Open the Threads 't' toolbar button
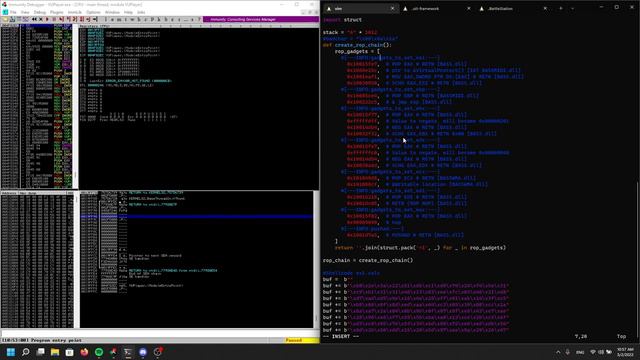This screenshot has height=360, width=640. [x=126, y=19]
